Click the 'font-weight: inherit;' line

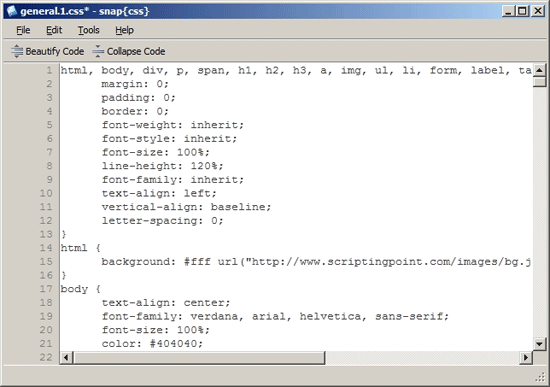click(x=173, y=125)
